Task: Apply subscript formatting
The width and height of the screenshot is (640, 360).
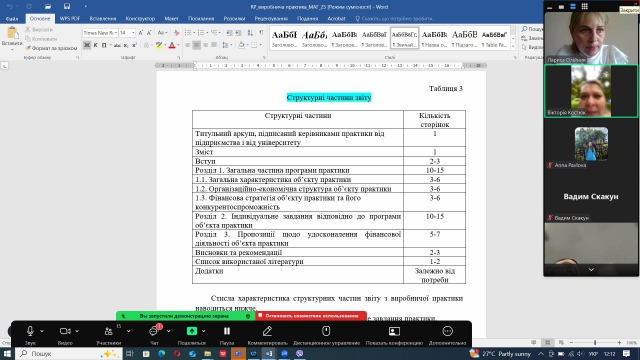Action: 126,45
